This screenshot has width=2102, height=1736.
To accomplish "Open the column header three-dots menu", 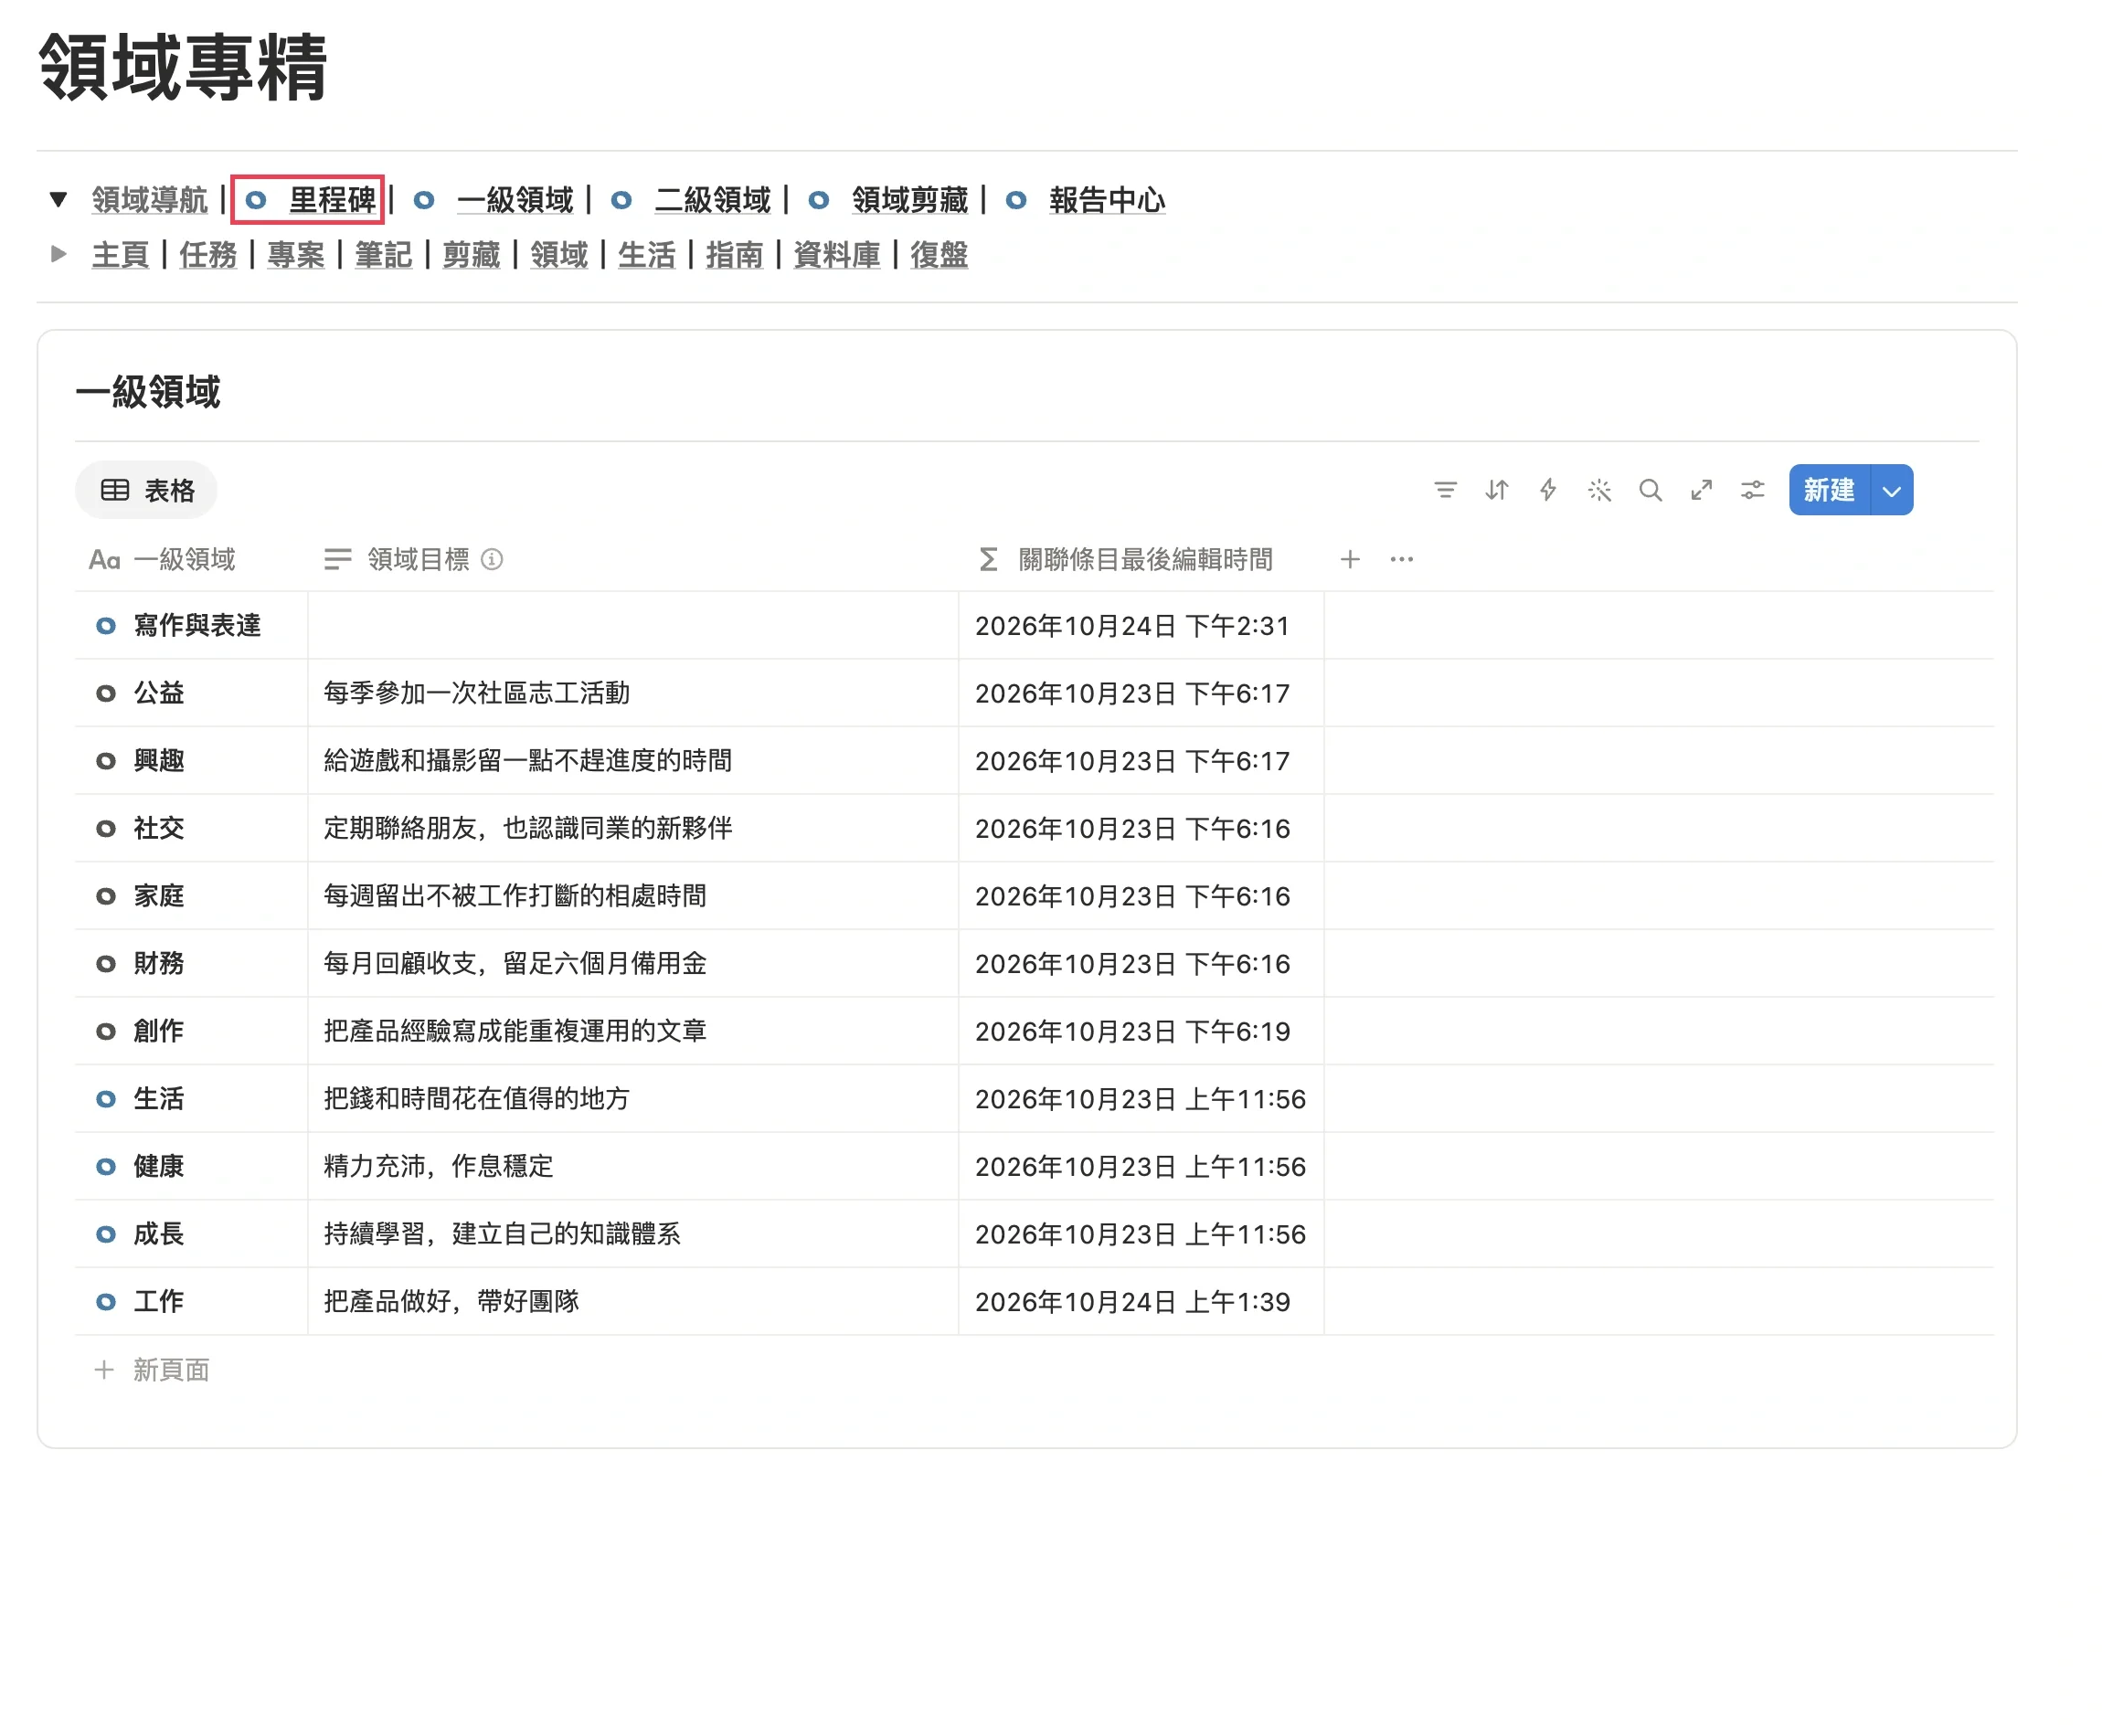I will (x=1401, y=559).
